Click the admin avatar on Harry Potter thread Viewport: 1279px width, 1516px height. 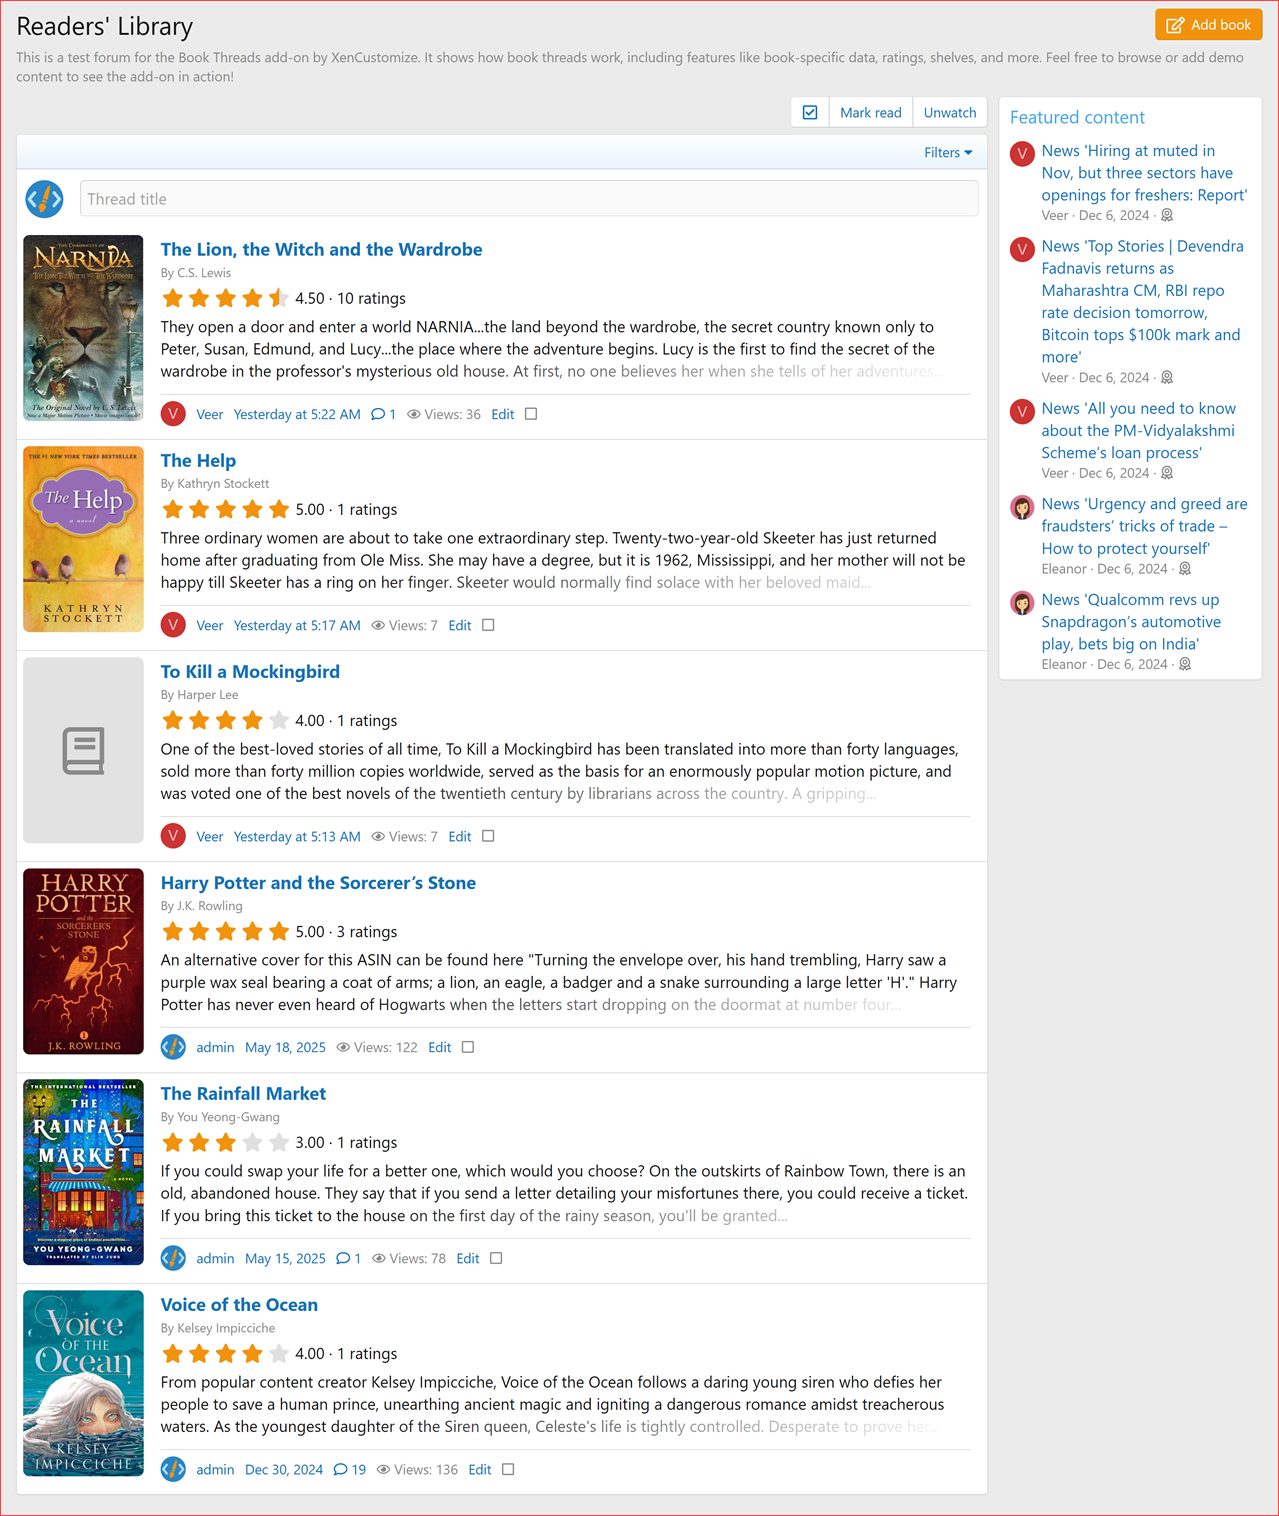click(x=173, y=1047)
